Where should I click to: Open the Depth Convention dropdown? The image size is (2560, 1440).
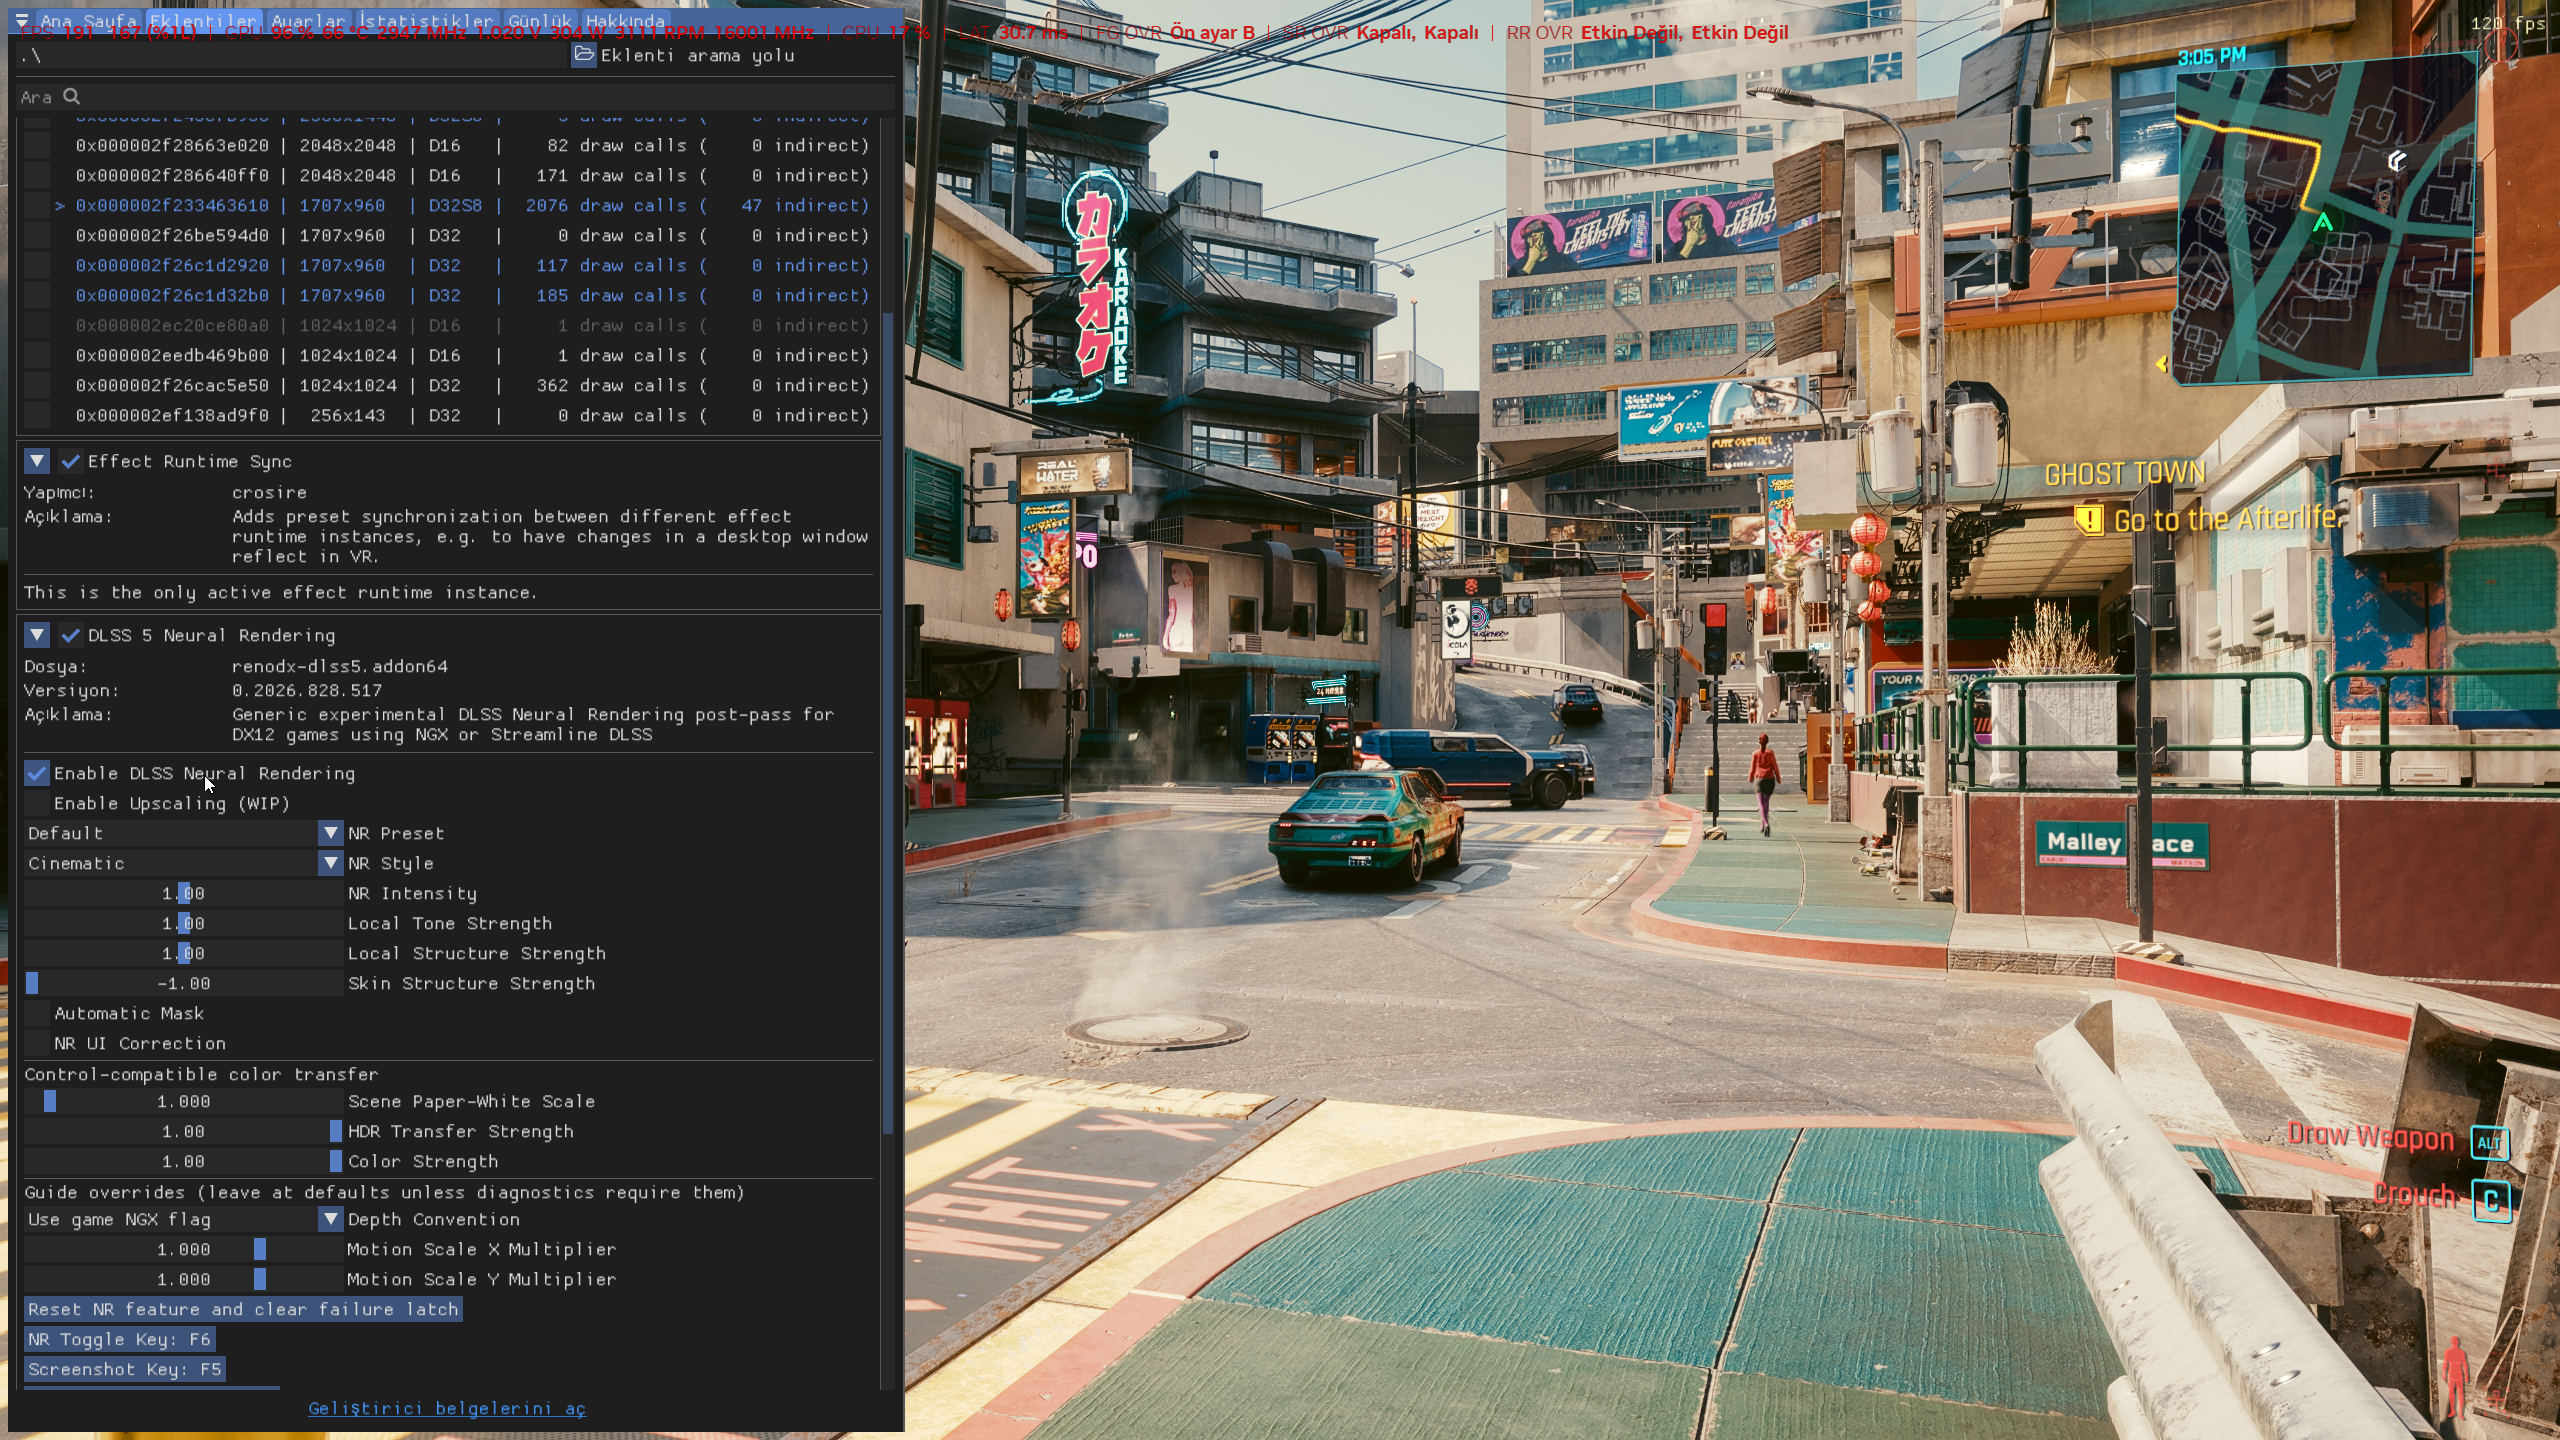184,1219
